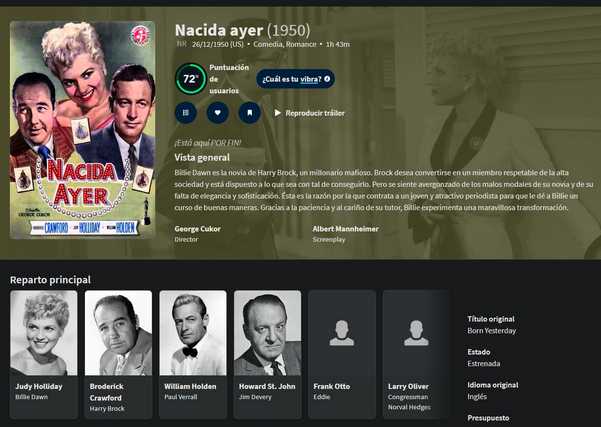Click Broderick Crawford name link
Screen dimensions: 601x427
[106, 392]
